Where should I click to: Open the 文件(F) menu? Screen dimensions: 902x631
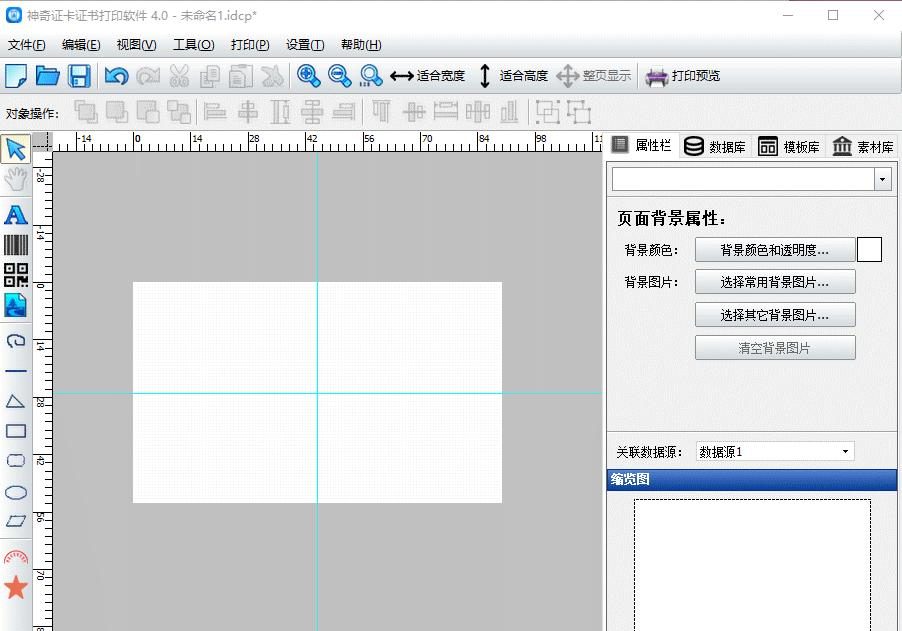pyautogui.click(x=26, y=44)
